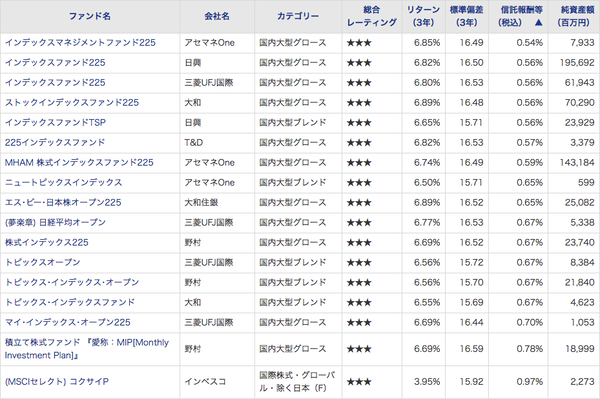Click the three-star rating in インベスコ row
Image resolution: width=600 pixels, height=399 pixels.
(x=359, y=382)
